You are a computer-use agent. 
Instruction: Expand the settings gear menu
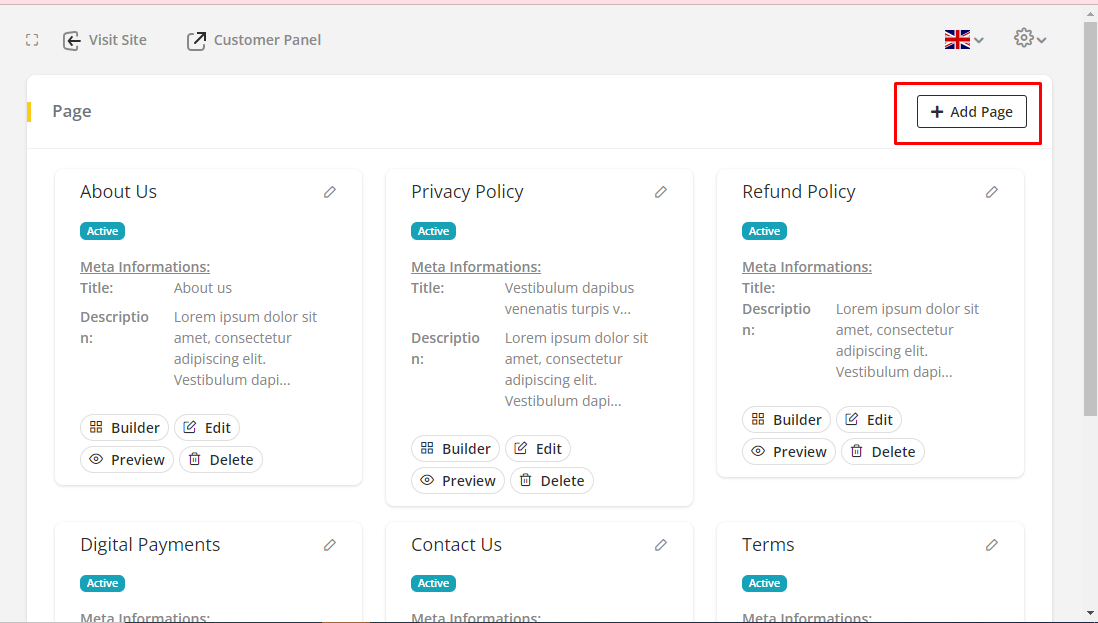pos(1030,39)
